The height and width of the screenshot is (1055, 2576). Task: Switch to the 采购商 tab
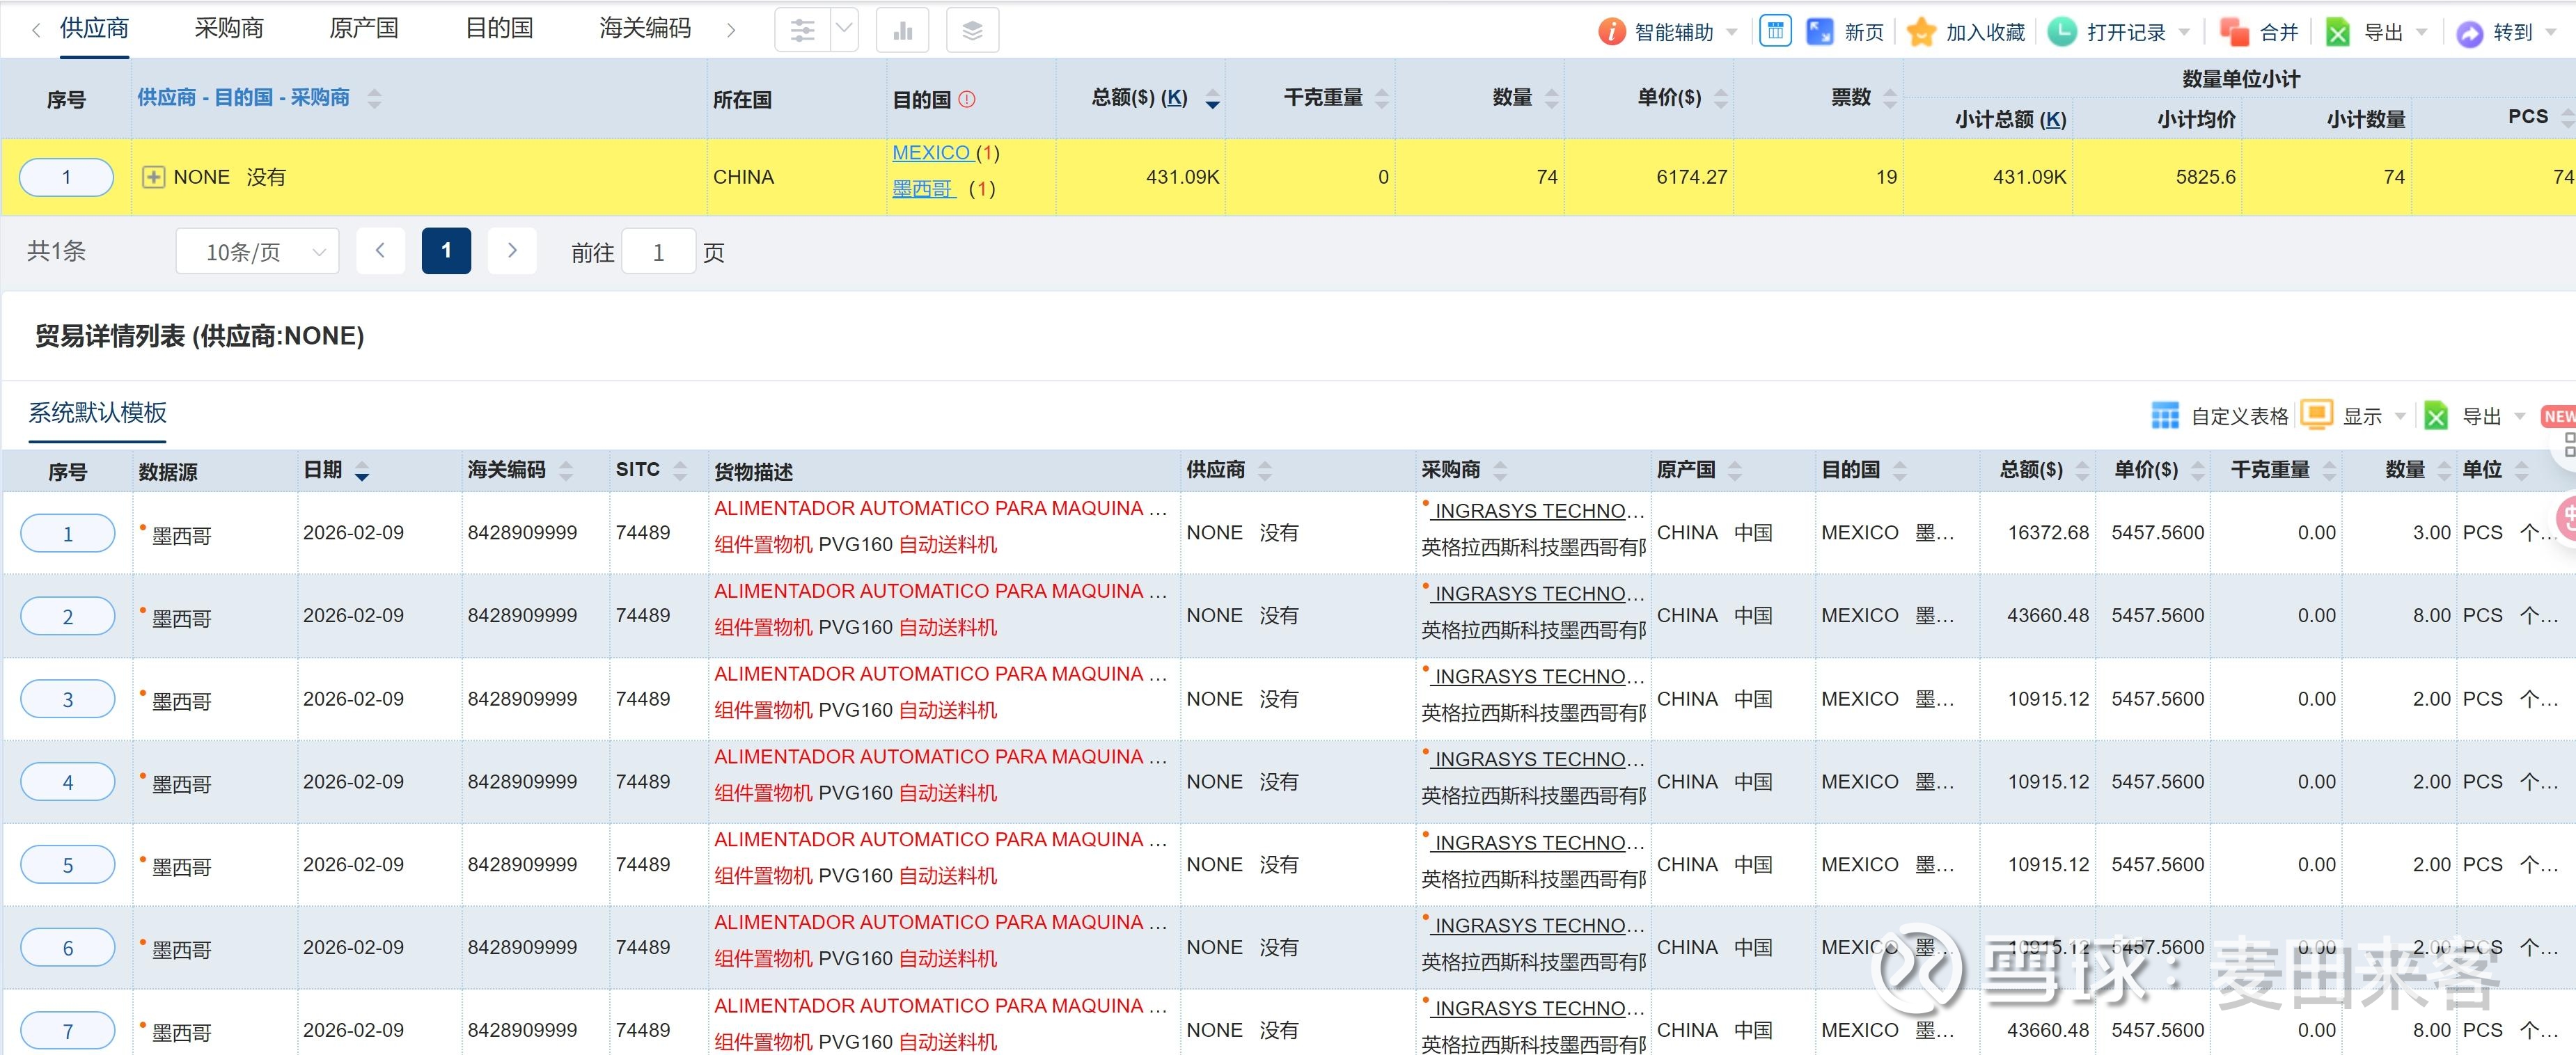click(229, 29)
